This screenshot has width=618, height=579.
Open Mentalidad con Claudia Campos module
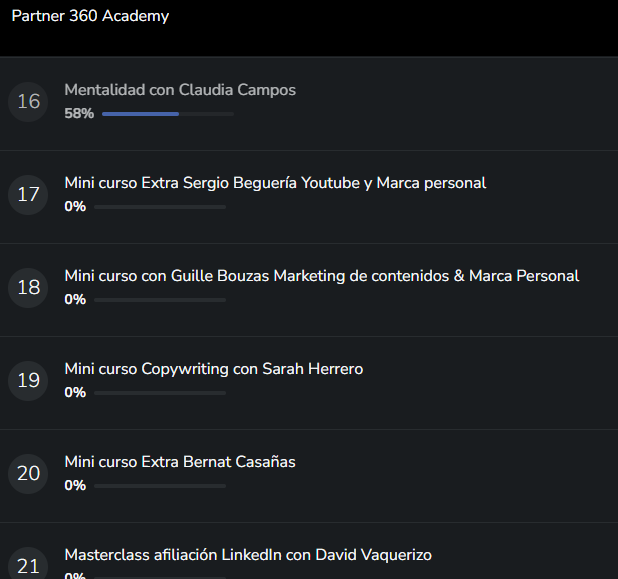pyautogui.click(x=180, y=90)
